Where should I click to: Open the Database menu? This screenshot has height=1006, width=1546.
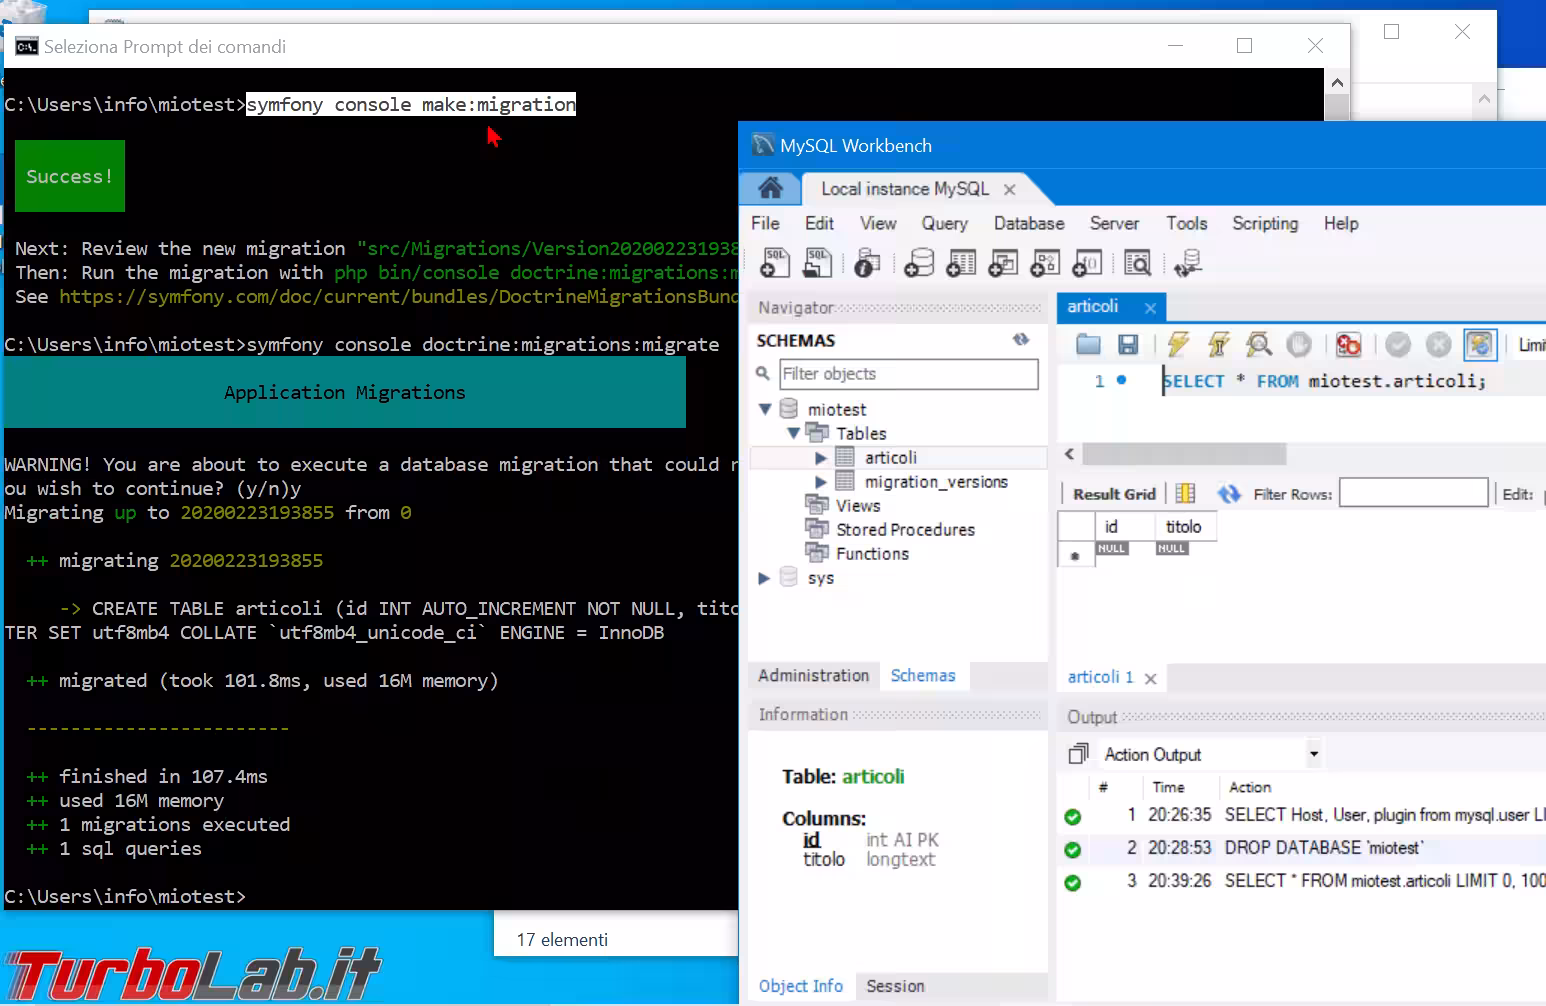click(x=1028, y=223)
